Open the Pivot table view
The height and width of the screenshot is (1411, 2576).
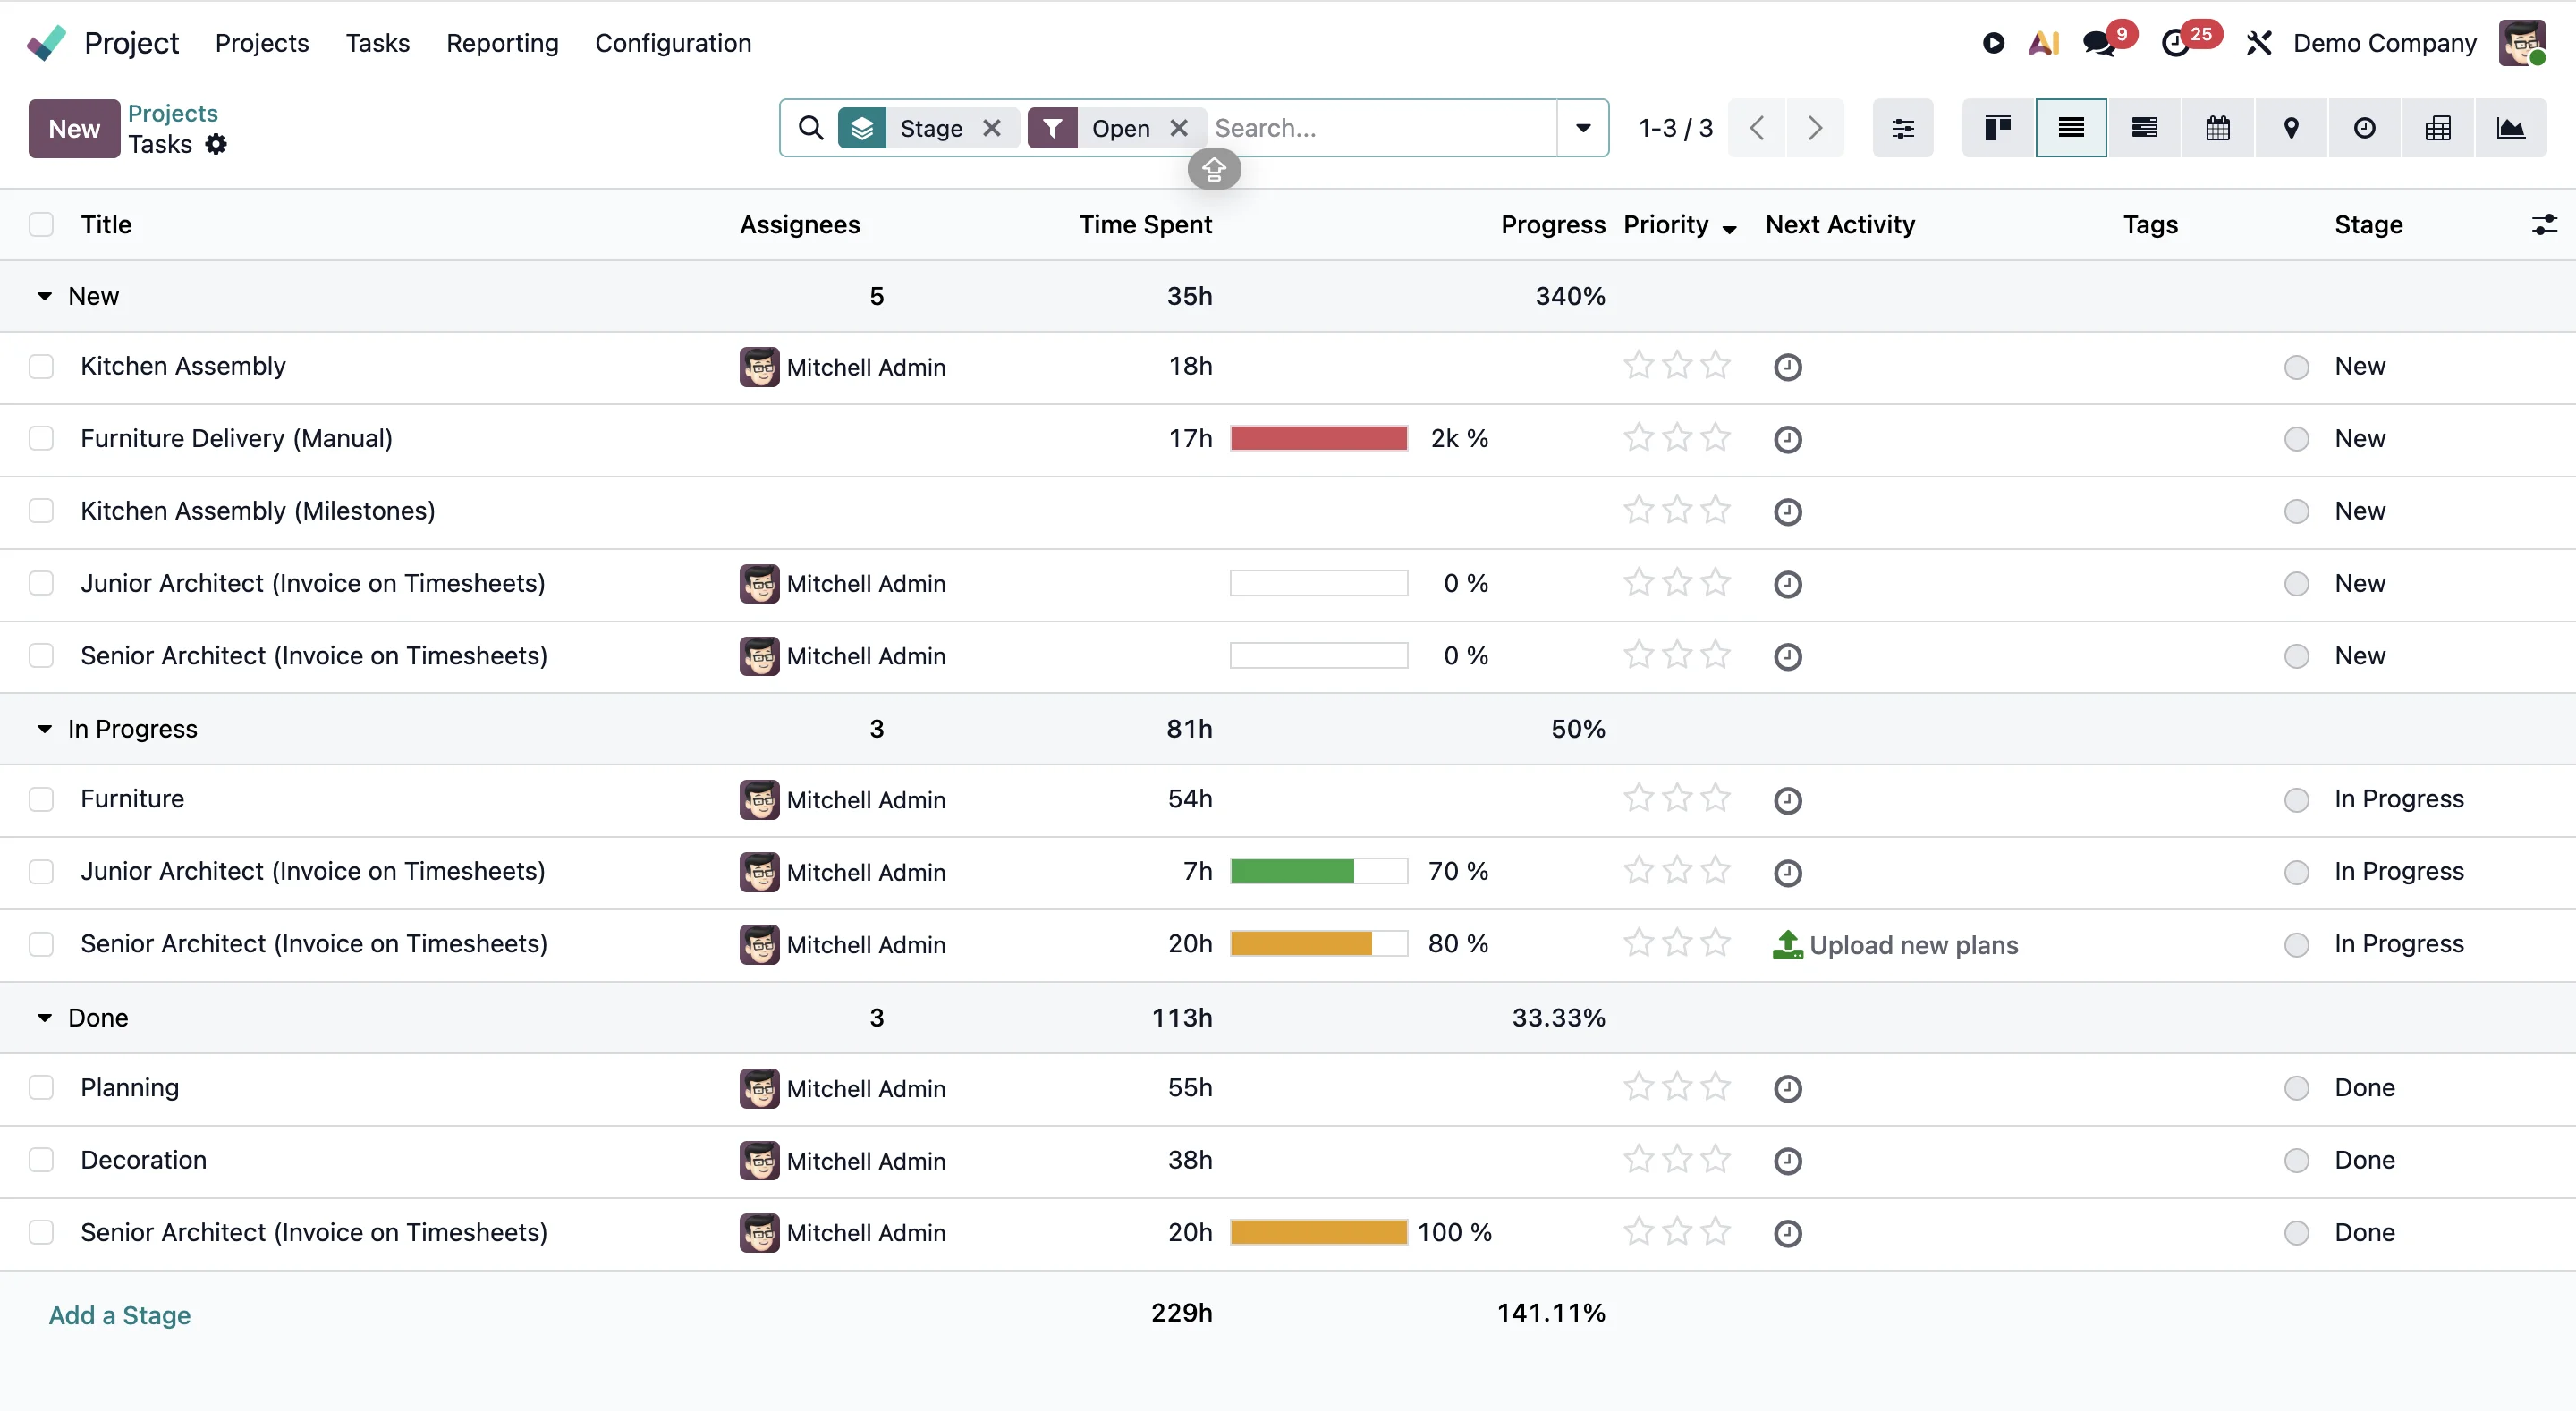point(2438,128)
